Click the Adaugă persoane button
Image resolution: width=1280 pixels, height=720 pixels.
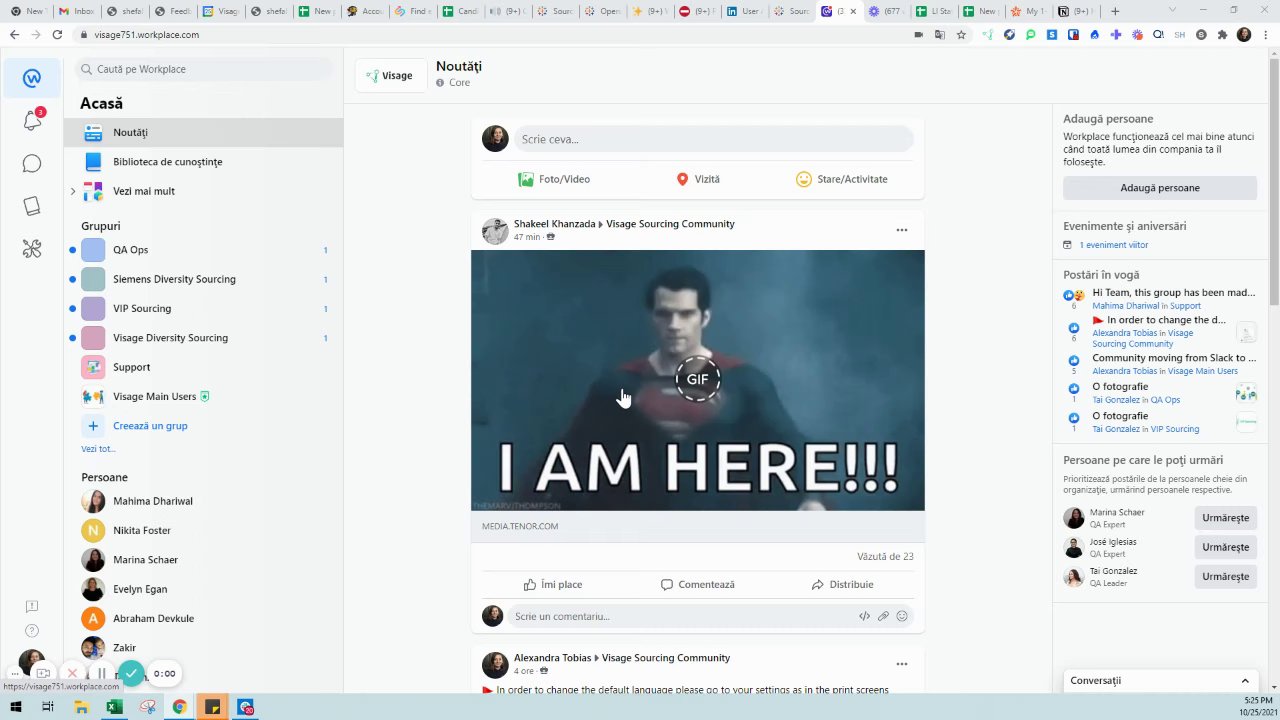click(x=1160, y=188)
